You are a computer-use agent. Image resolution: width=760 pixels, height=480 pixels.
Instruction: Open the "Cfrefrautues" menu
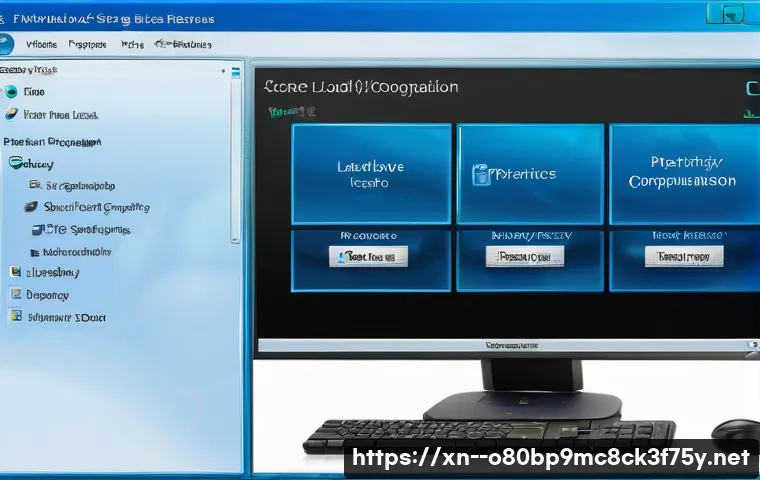(183, 45)
